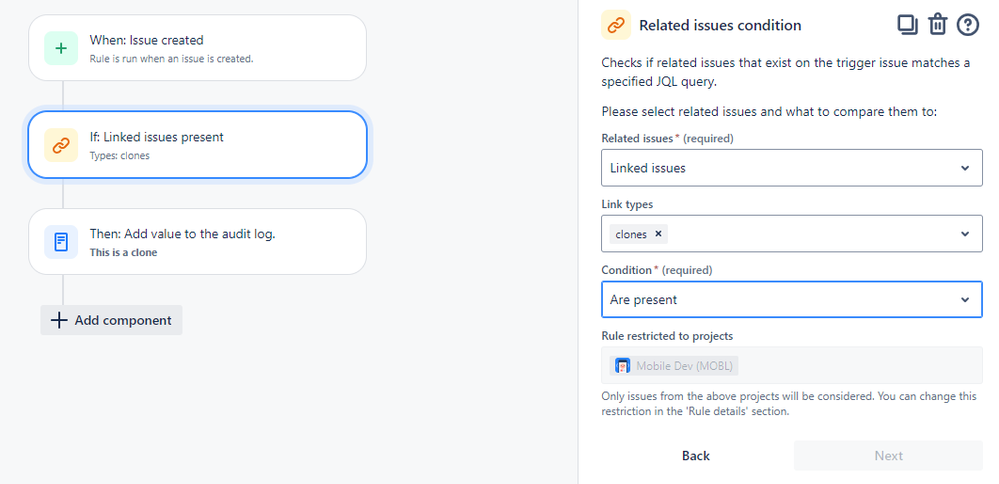
Task: Remove the clones link type tag
Action: click(x=658, y=234)
